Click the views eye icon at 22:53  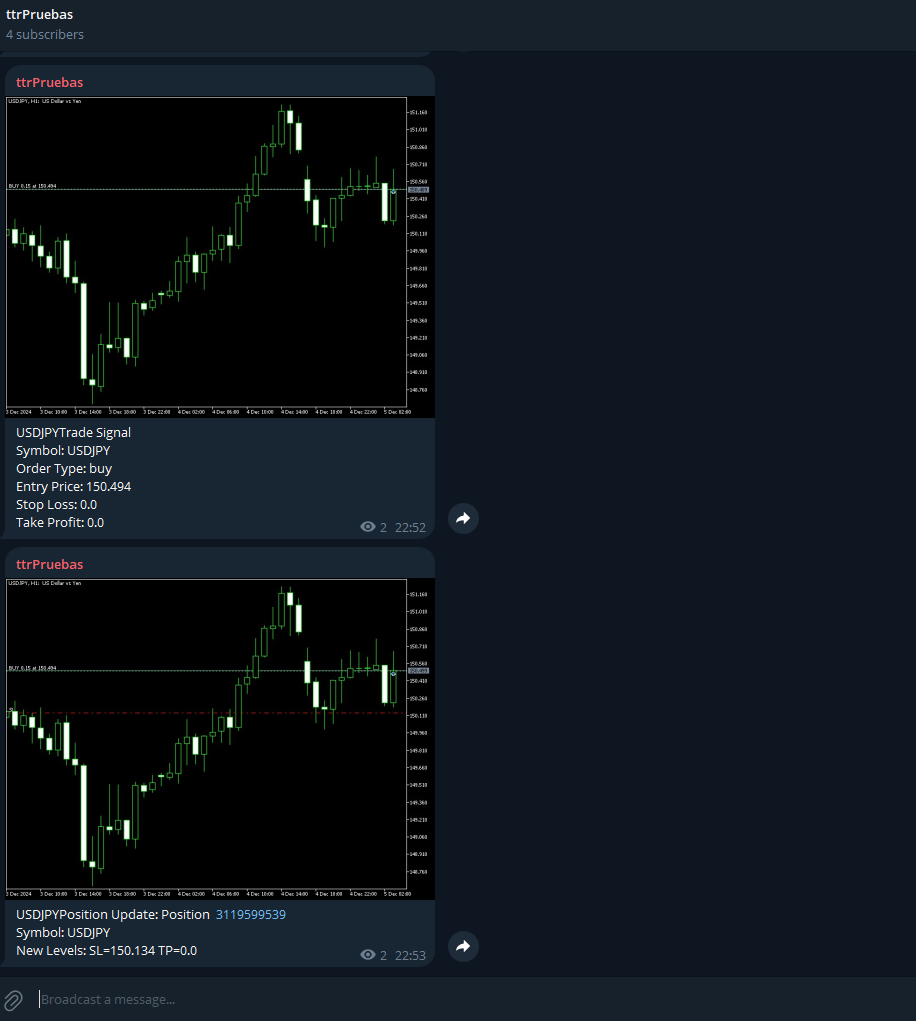pyautogui.click(x=368, y=955)
